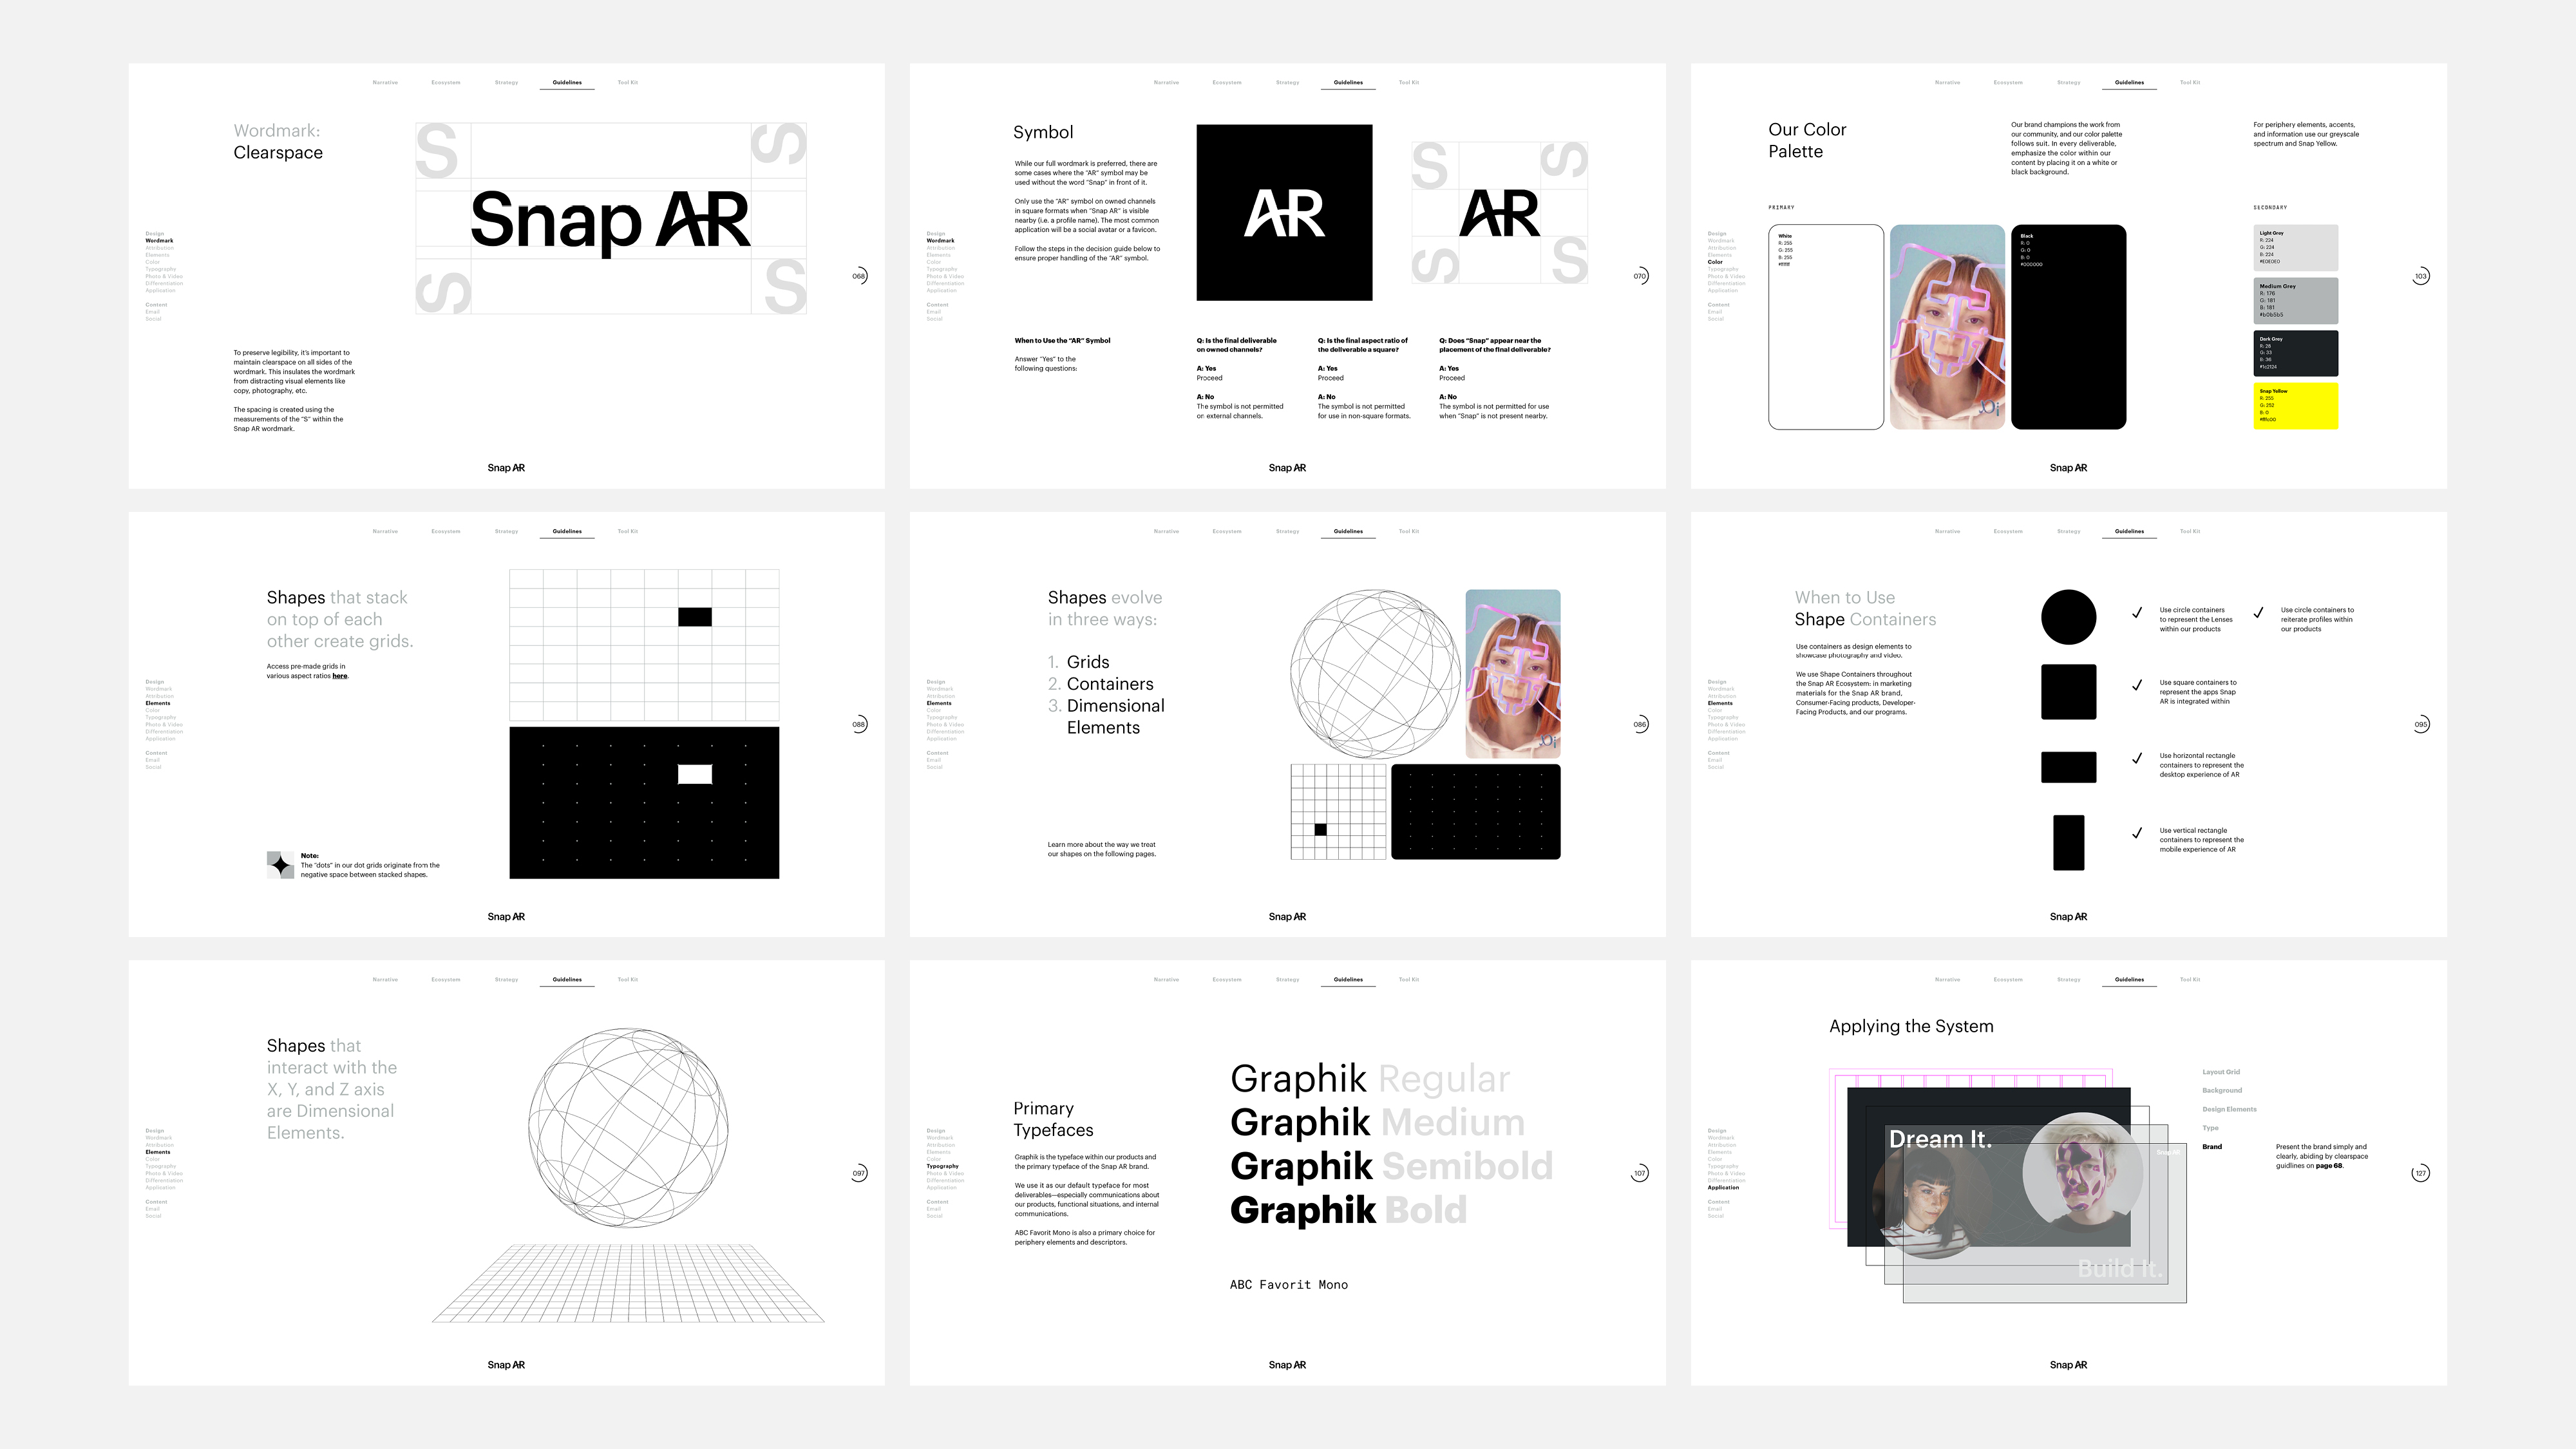Click the four-point star Note icon
The height and width of the screenshot is (1449, 2576).
pos(280,865)
